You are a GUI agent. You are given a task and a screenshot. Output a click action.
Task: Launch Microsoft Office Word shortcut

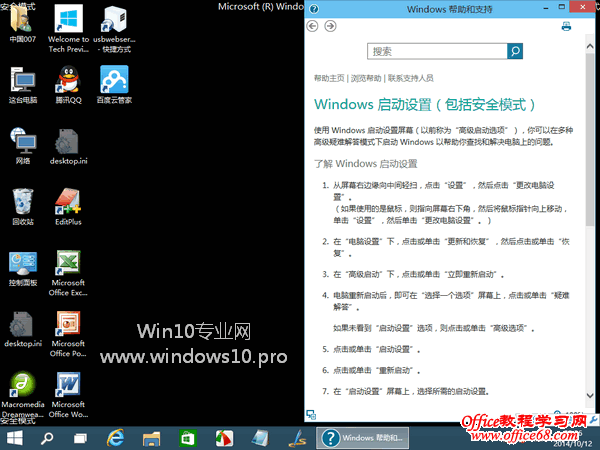[x=68, y=395]
